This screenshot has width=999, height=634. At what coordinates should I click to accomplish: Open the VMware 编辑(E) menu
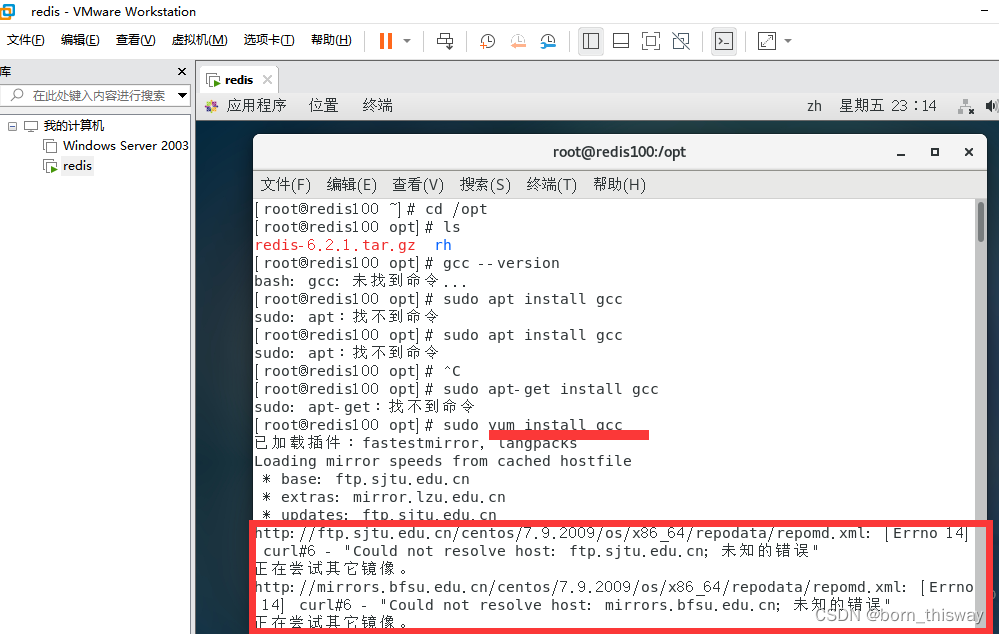pyautogui.click(x=80, y=40)
